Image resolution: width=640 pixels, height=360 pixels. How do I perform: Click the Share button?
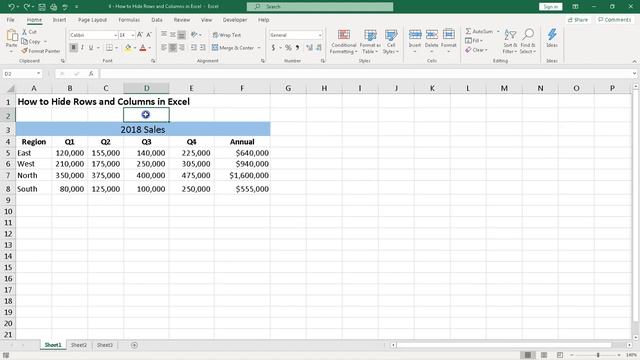point(578,20)
